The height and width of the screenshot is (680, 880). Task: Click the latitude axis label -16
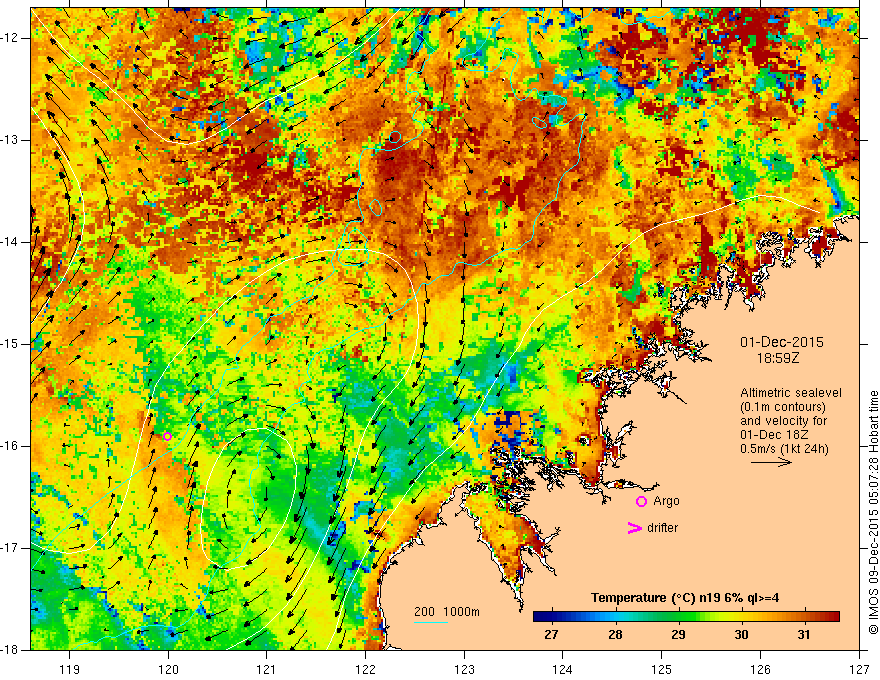(10, 446)
